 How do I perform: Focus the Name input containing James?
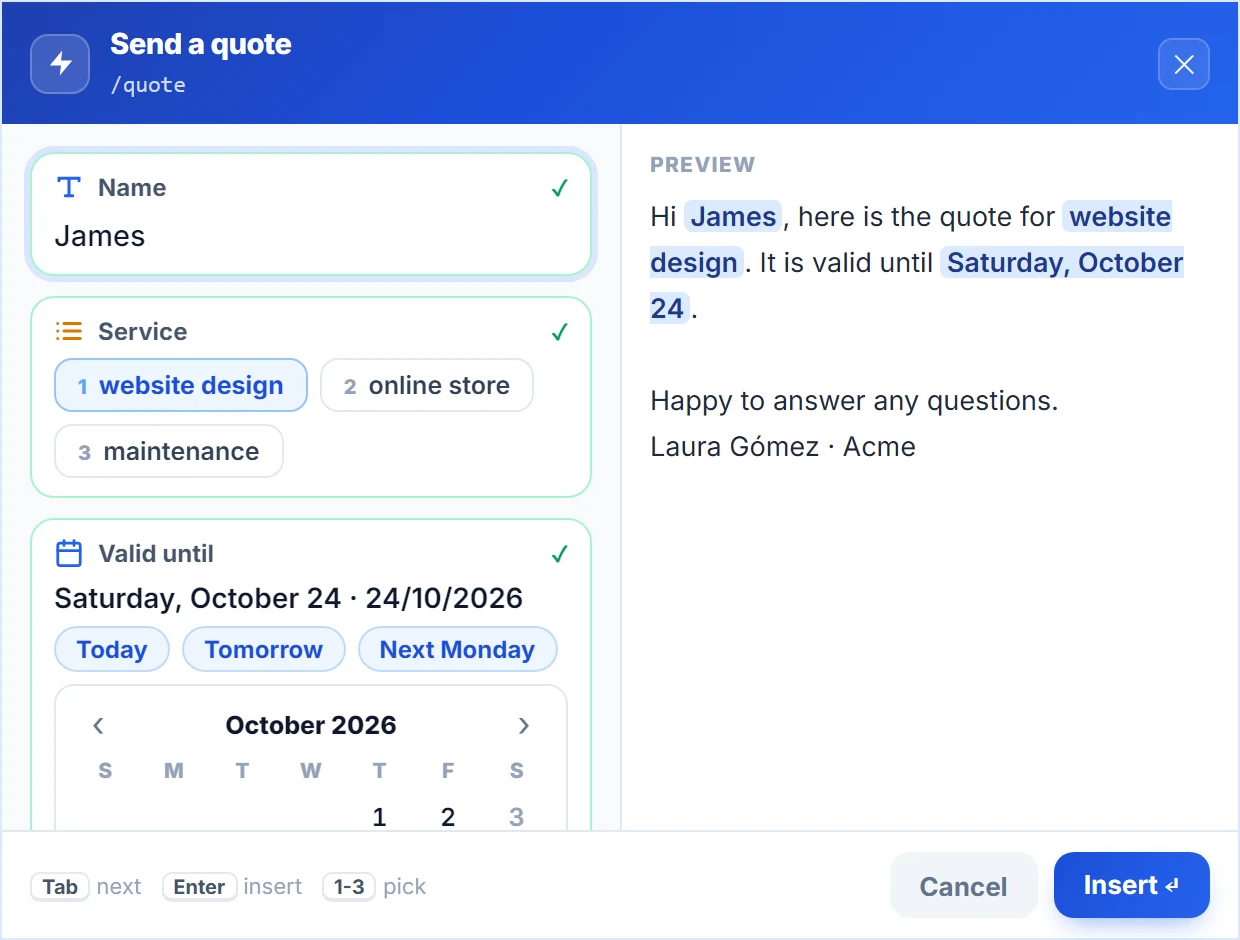[311, 236]
